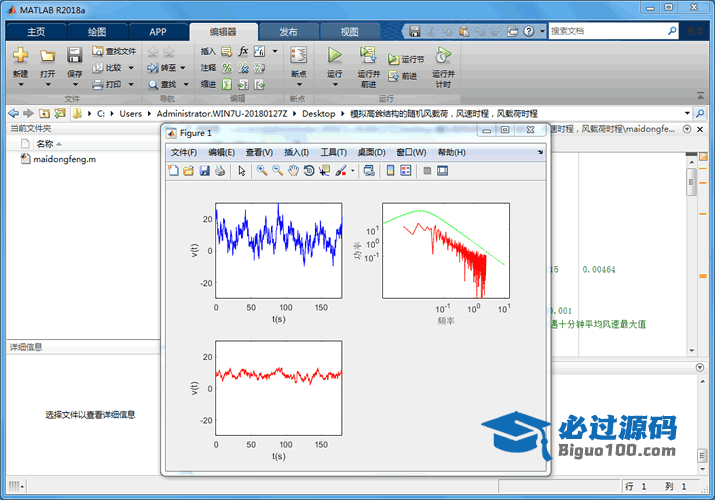Click the Save floppy icon in the ribbon
Image resolution: width=715 pixels, height=500 pixels.
point(74,56)
